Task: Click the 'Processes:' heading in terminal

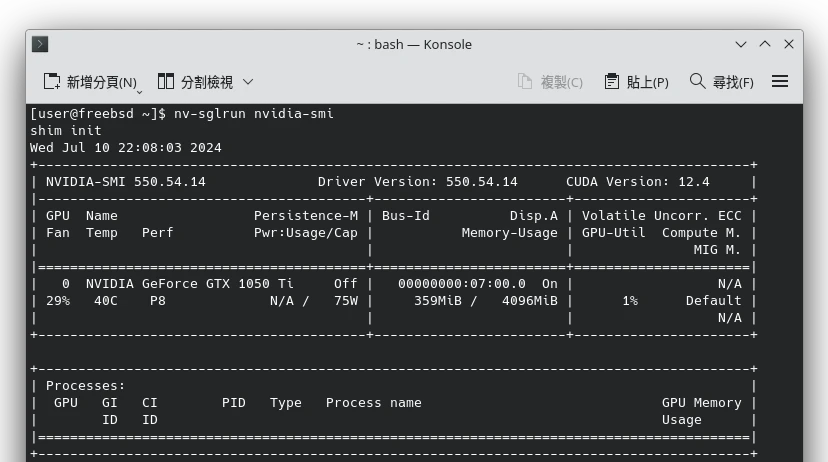Action: [86, 386]
